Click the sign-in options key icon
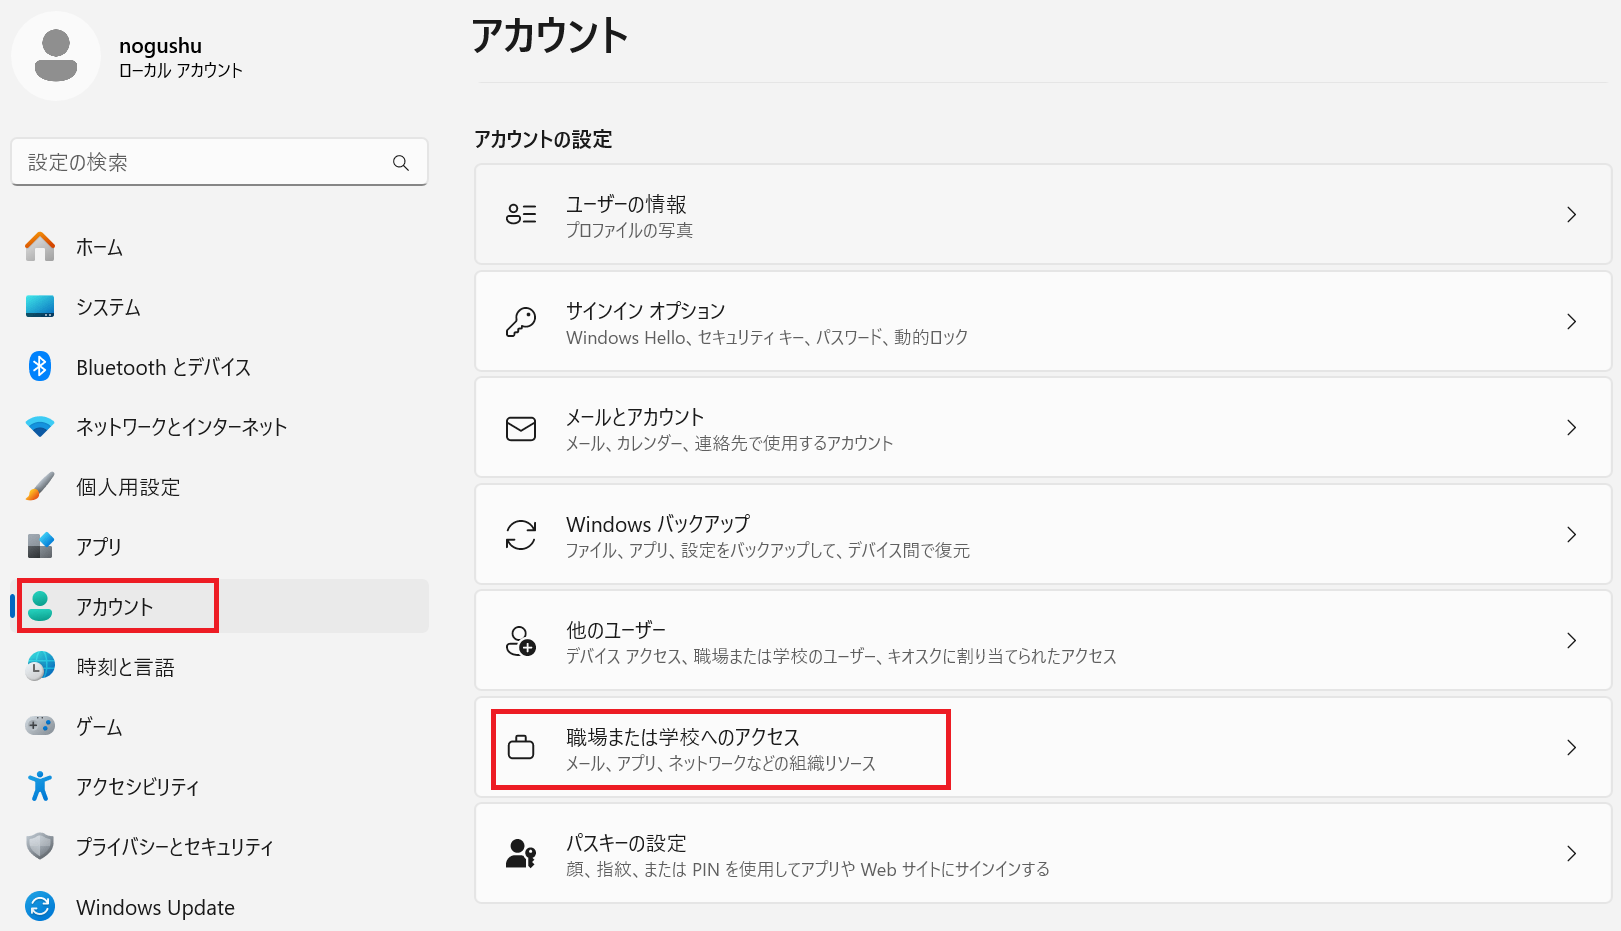This screenshot has height=931, width=1621. pyautogui.click(x=521, y=321)
